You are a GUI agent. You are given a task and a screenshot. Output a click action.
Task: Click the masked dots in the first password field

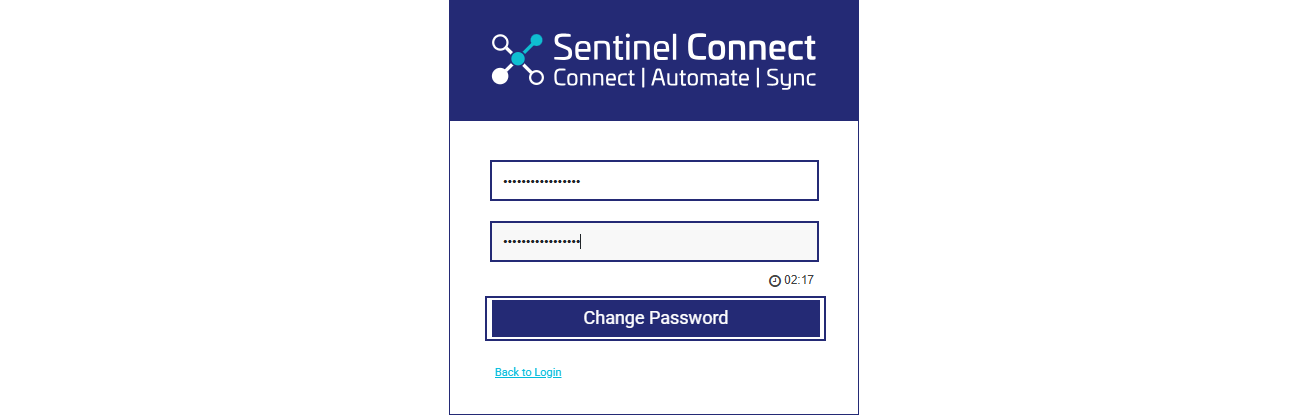[541, 181]
